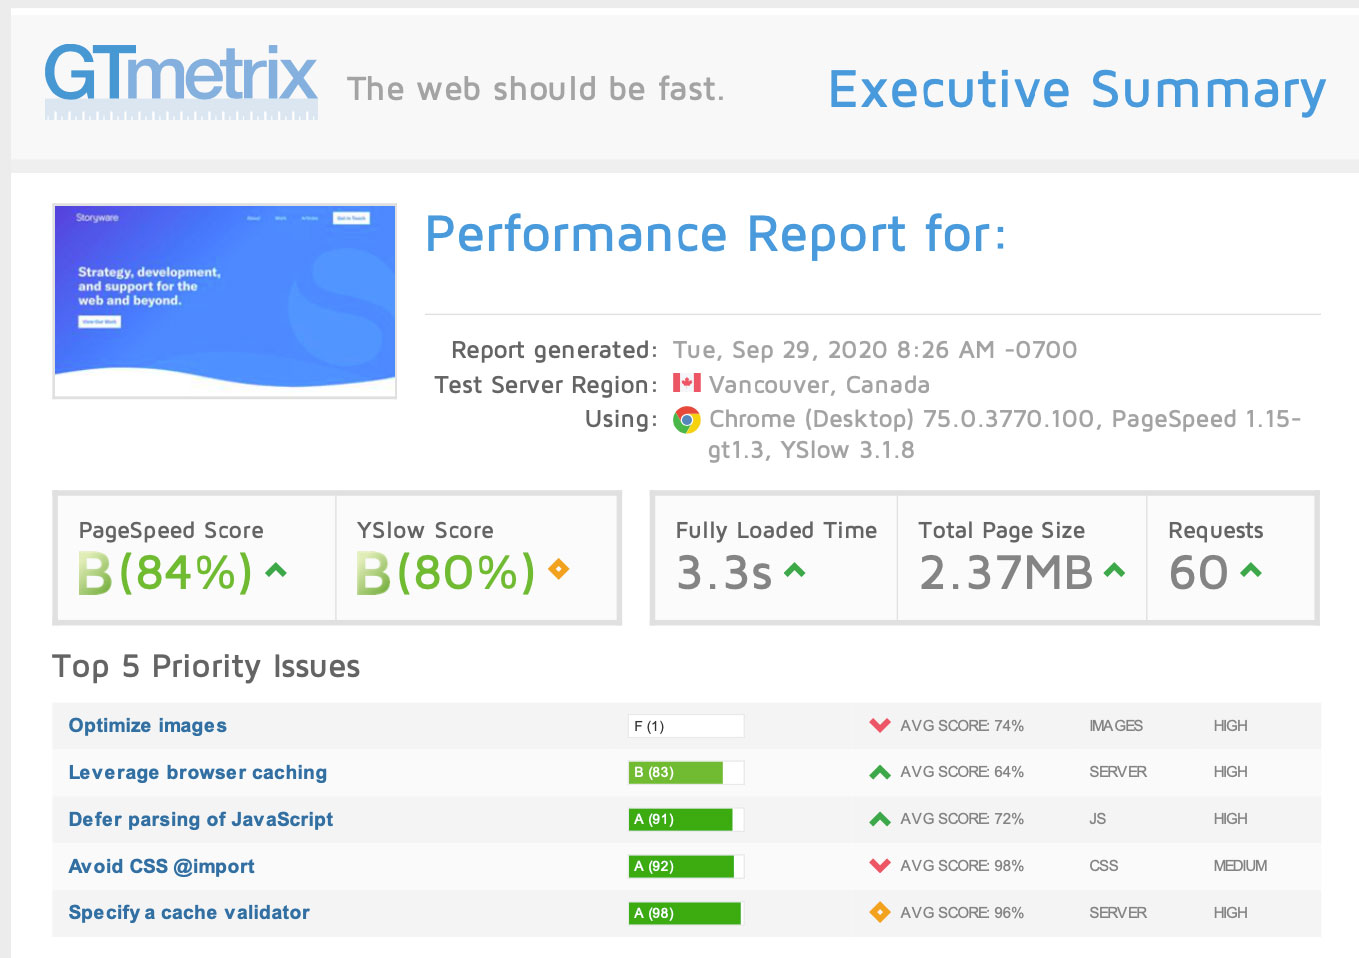
Task: Click AVG SCORE: 72% text
Action: click(x=962, y=819)
